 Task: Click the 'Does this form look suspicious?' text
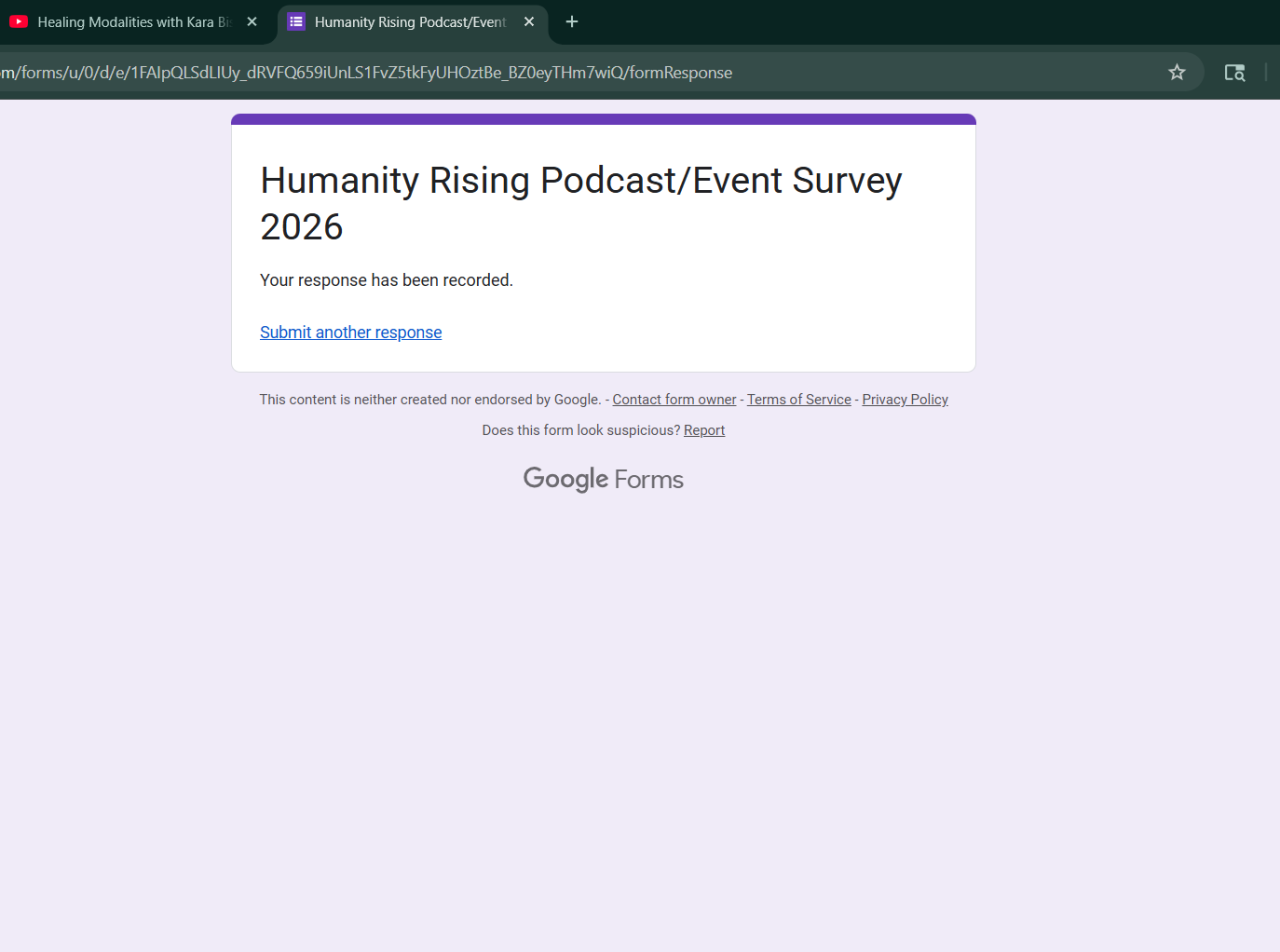coord(580,431)
